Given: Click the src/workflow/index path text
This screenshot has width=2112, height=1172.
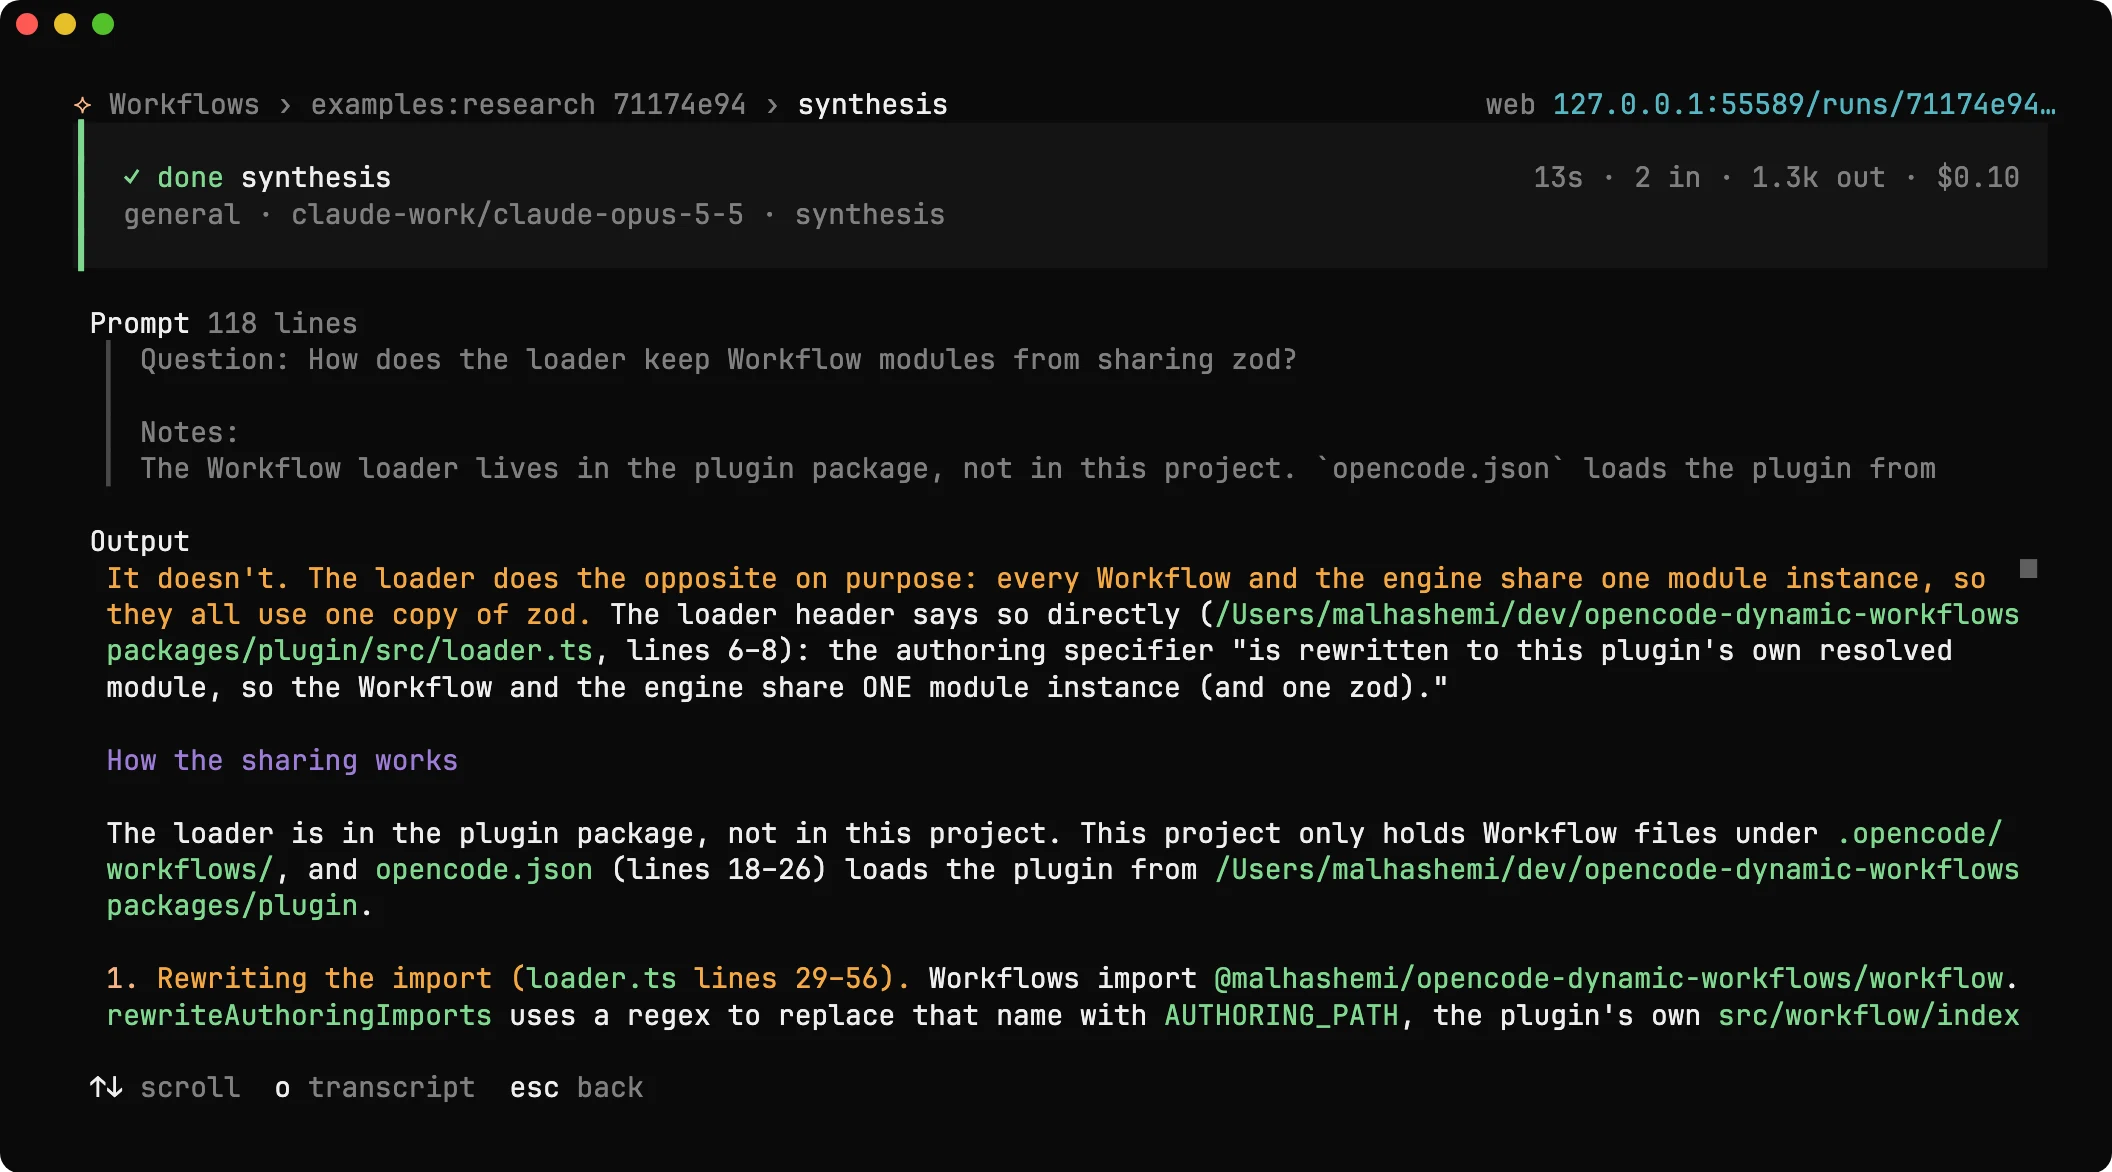Looking at the screenshot, I should (x=1868, y=1016).
